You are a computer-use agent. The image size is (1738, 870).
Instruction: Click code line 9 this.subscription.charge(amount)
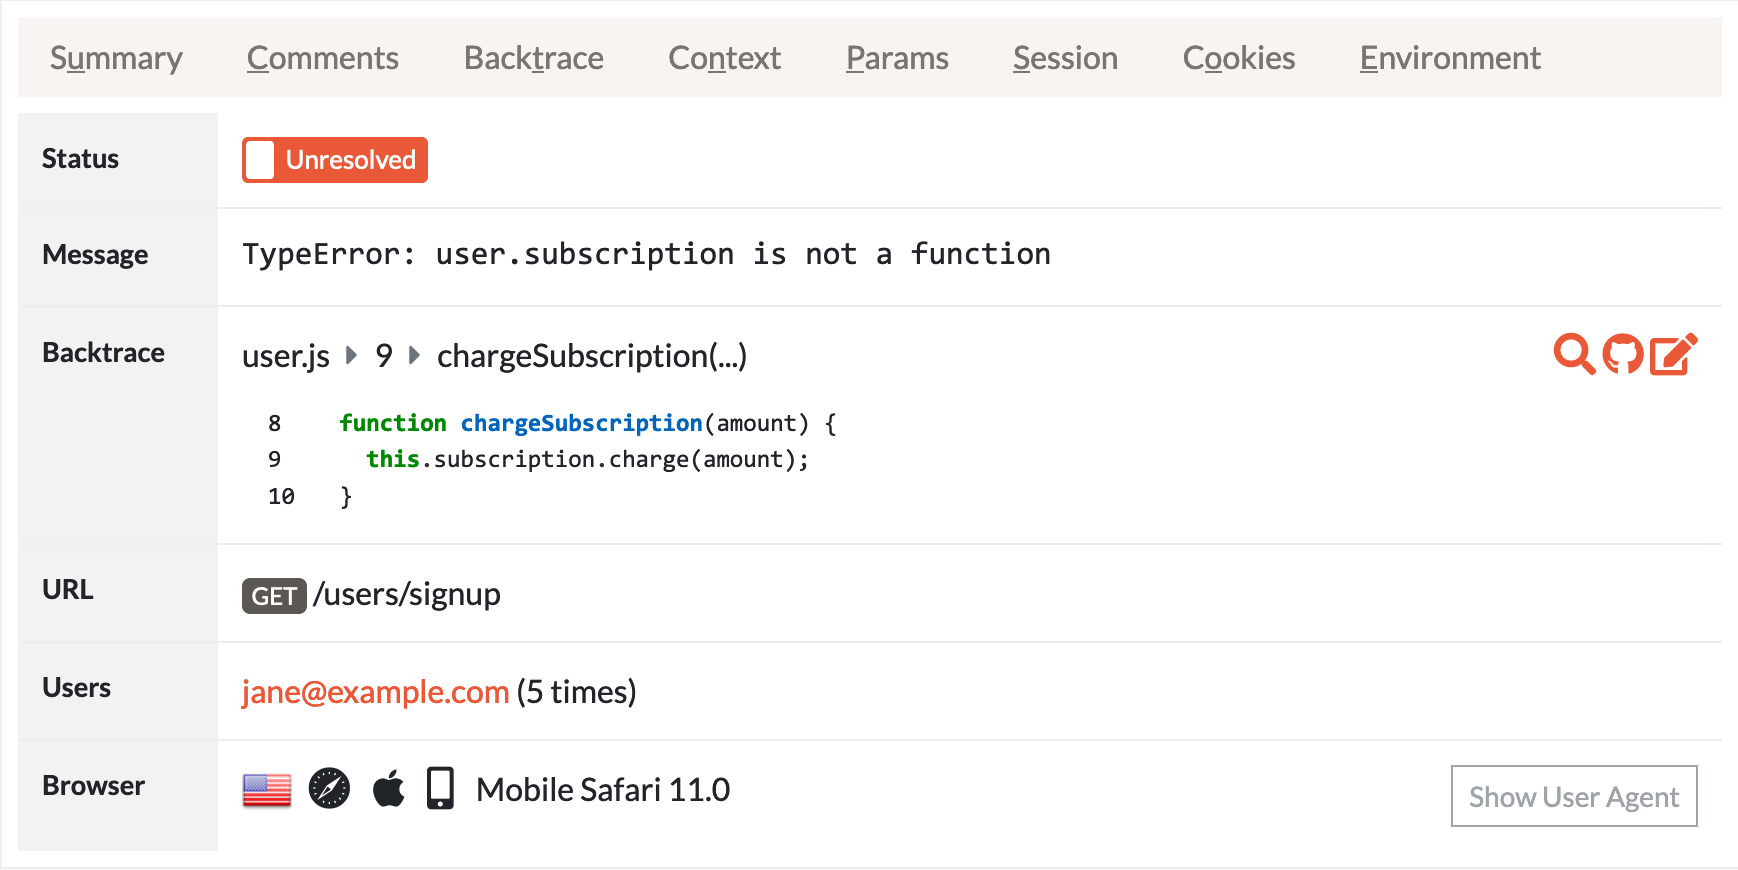point(587,459)
